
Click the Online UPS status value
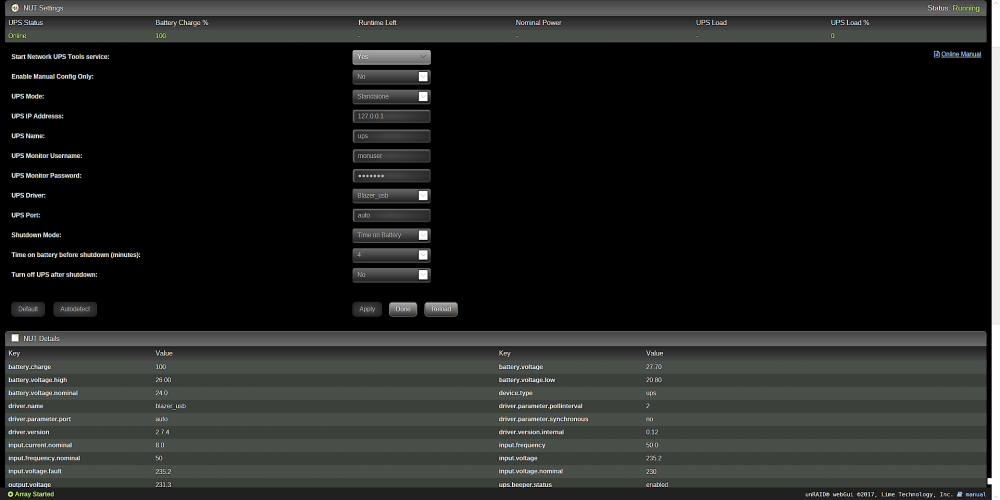(x=17, y=36)
